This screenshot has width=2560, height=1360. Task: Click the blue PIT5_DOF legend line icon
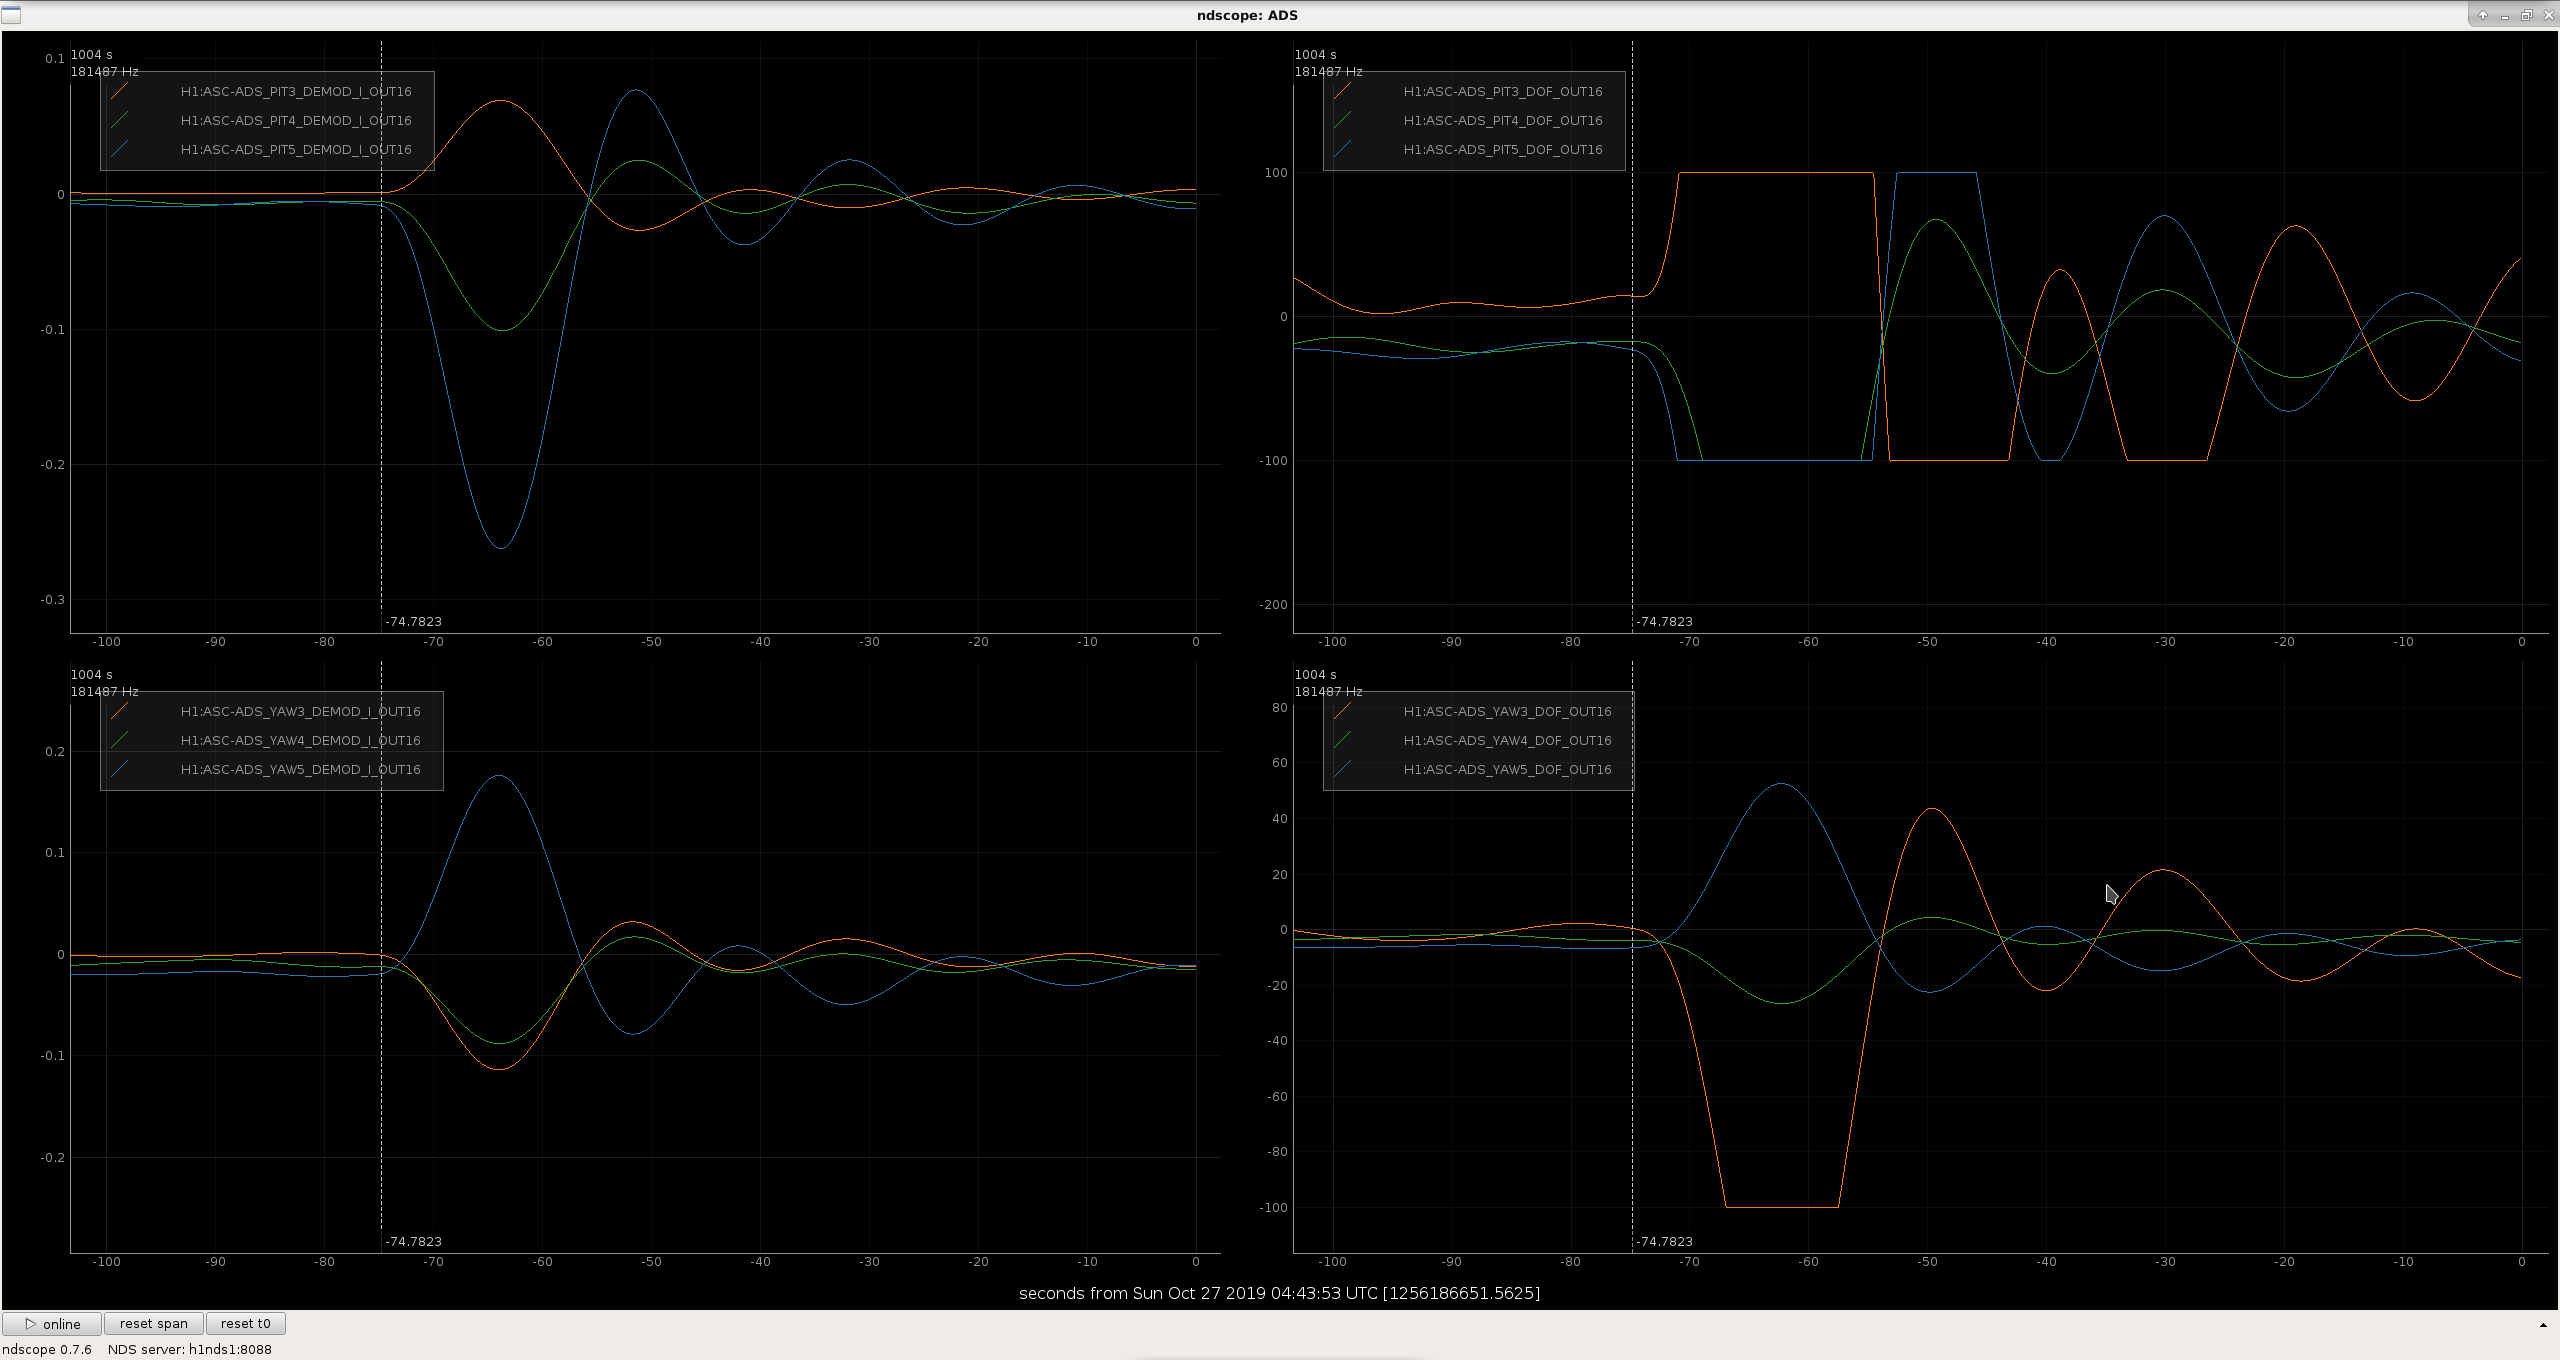tap(1342, 149)
